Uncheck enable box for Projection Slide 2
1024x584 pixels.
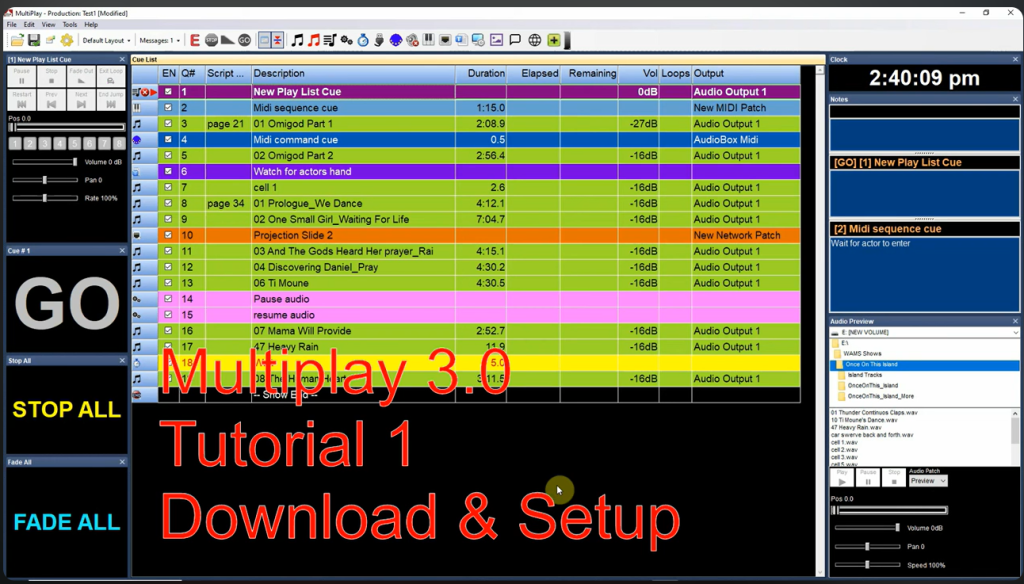point(168,235)
